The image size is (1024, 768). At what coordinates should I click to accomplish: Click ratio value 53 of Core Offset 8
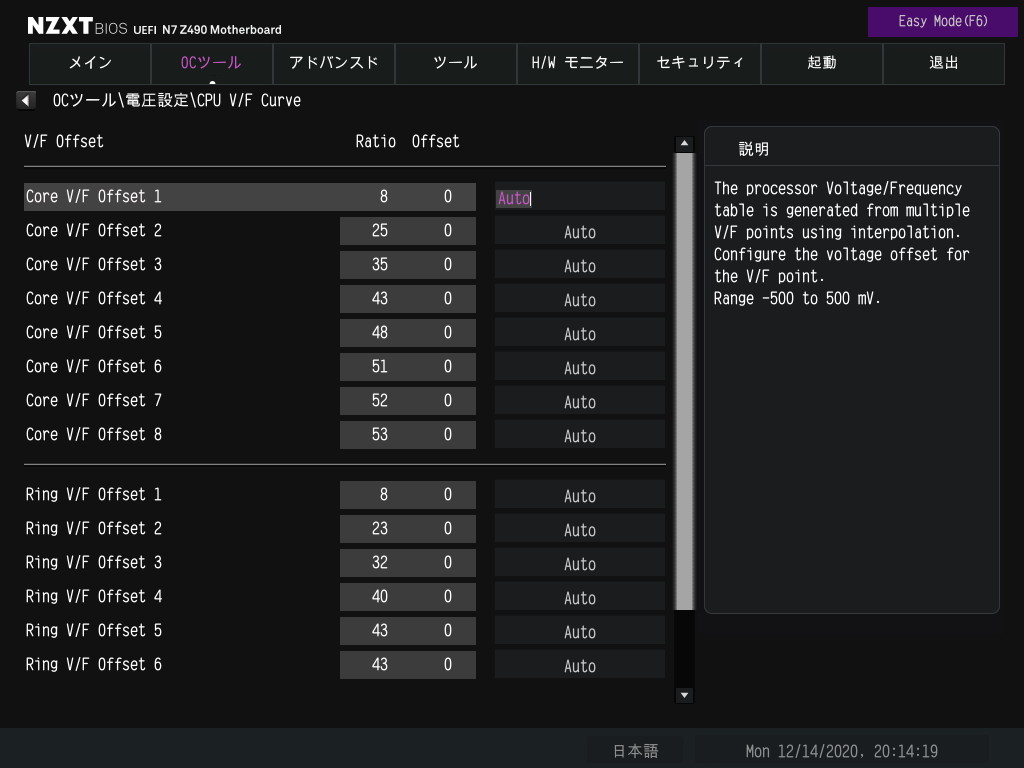[379, 434]
